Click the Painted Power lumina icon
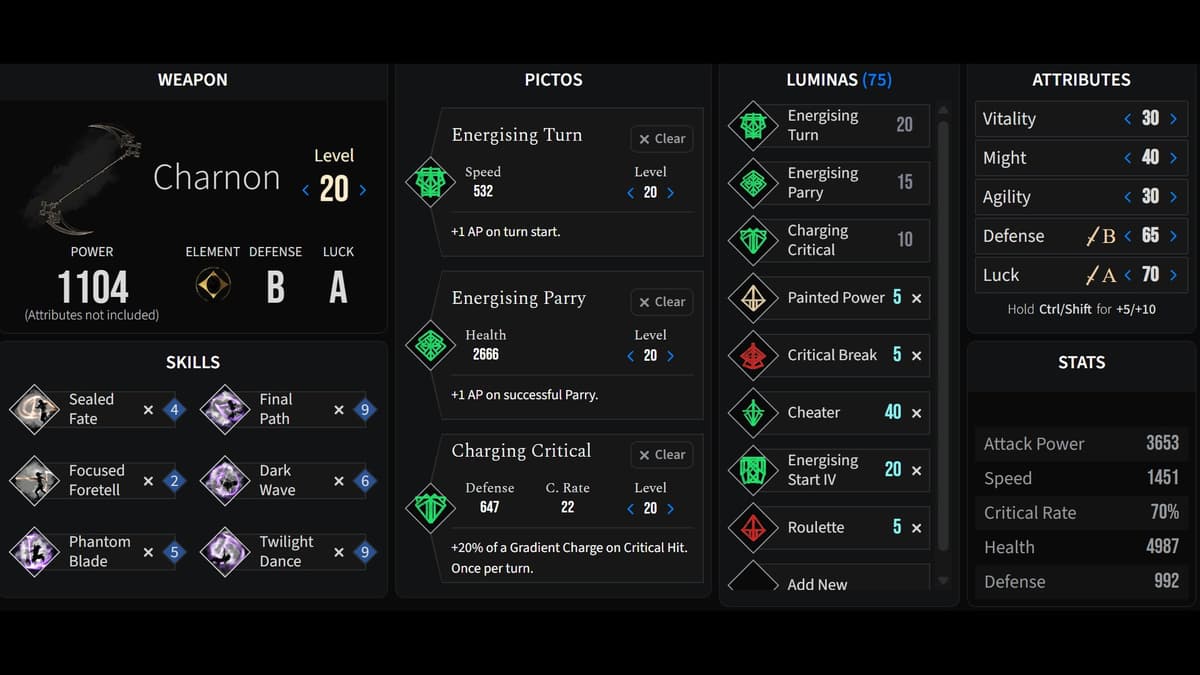1200x675 pixels. (753, 298)
